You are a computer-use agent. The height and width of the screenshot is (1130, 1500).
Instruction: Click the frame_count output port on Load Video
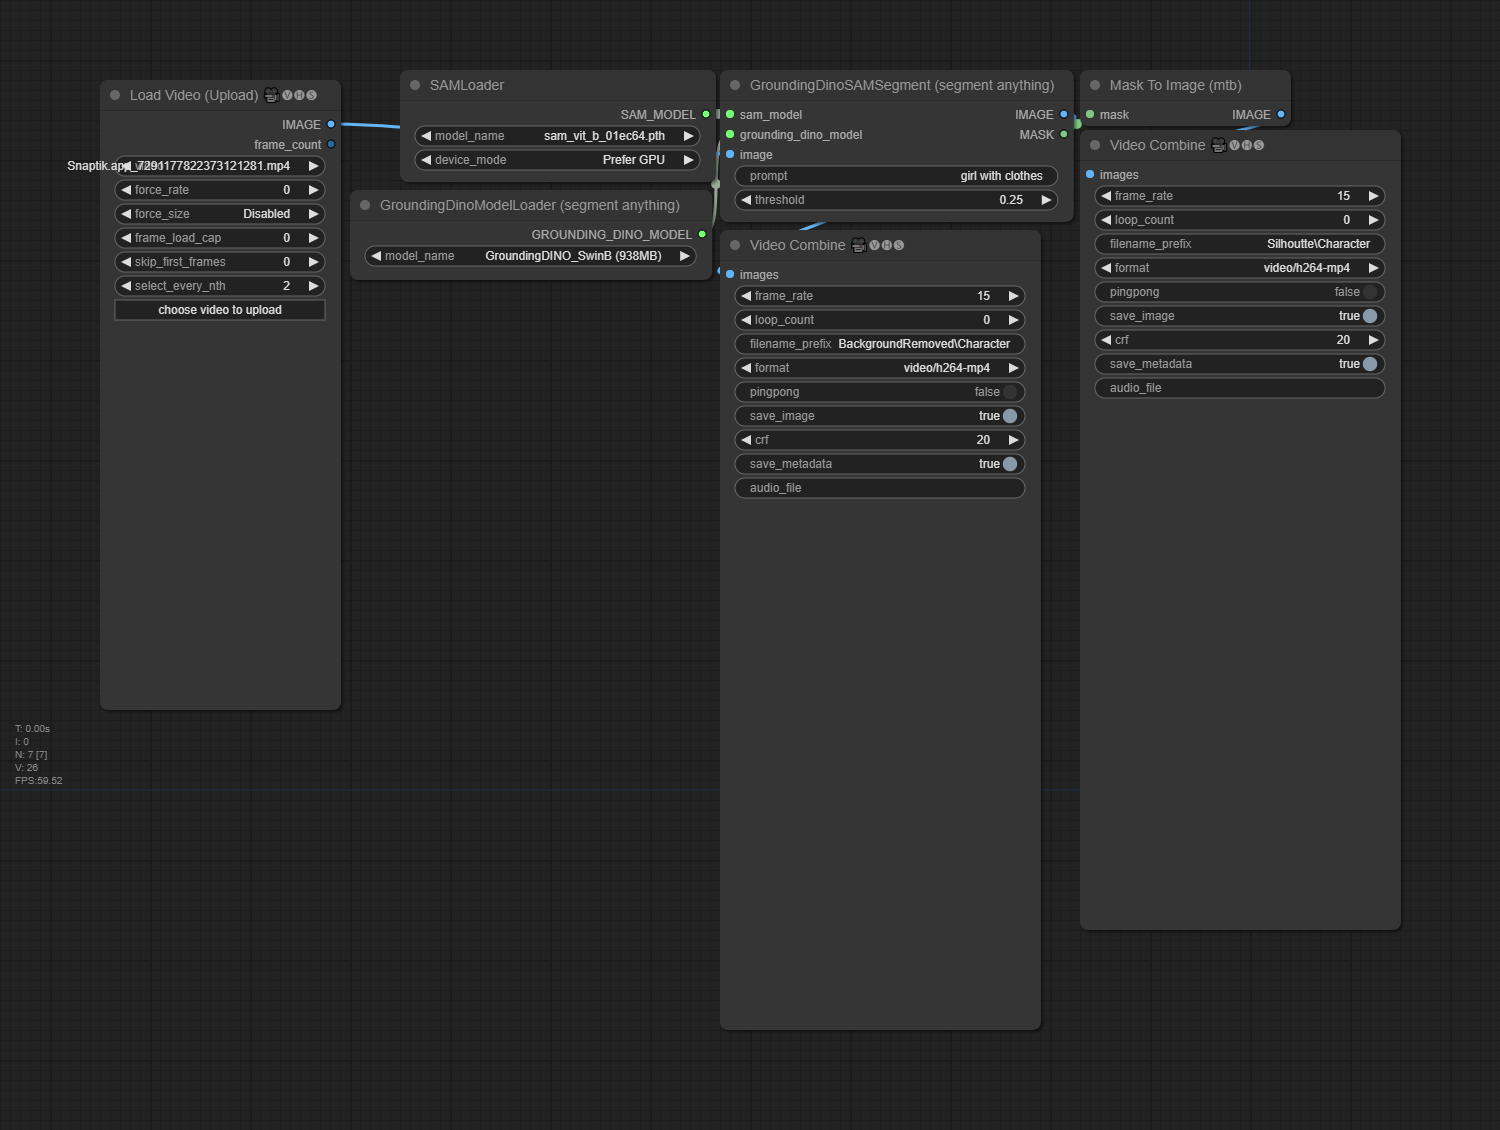point(331,145)
